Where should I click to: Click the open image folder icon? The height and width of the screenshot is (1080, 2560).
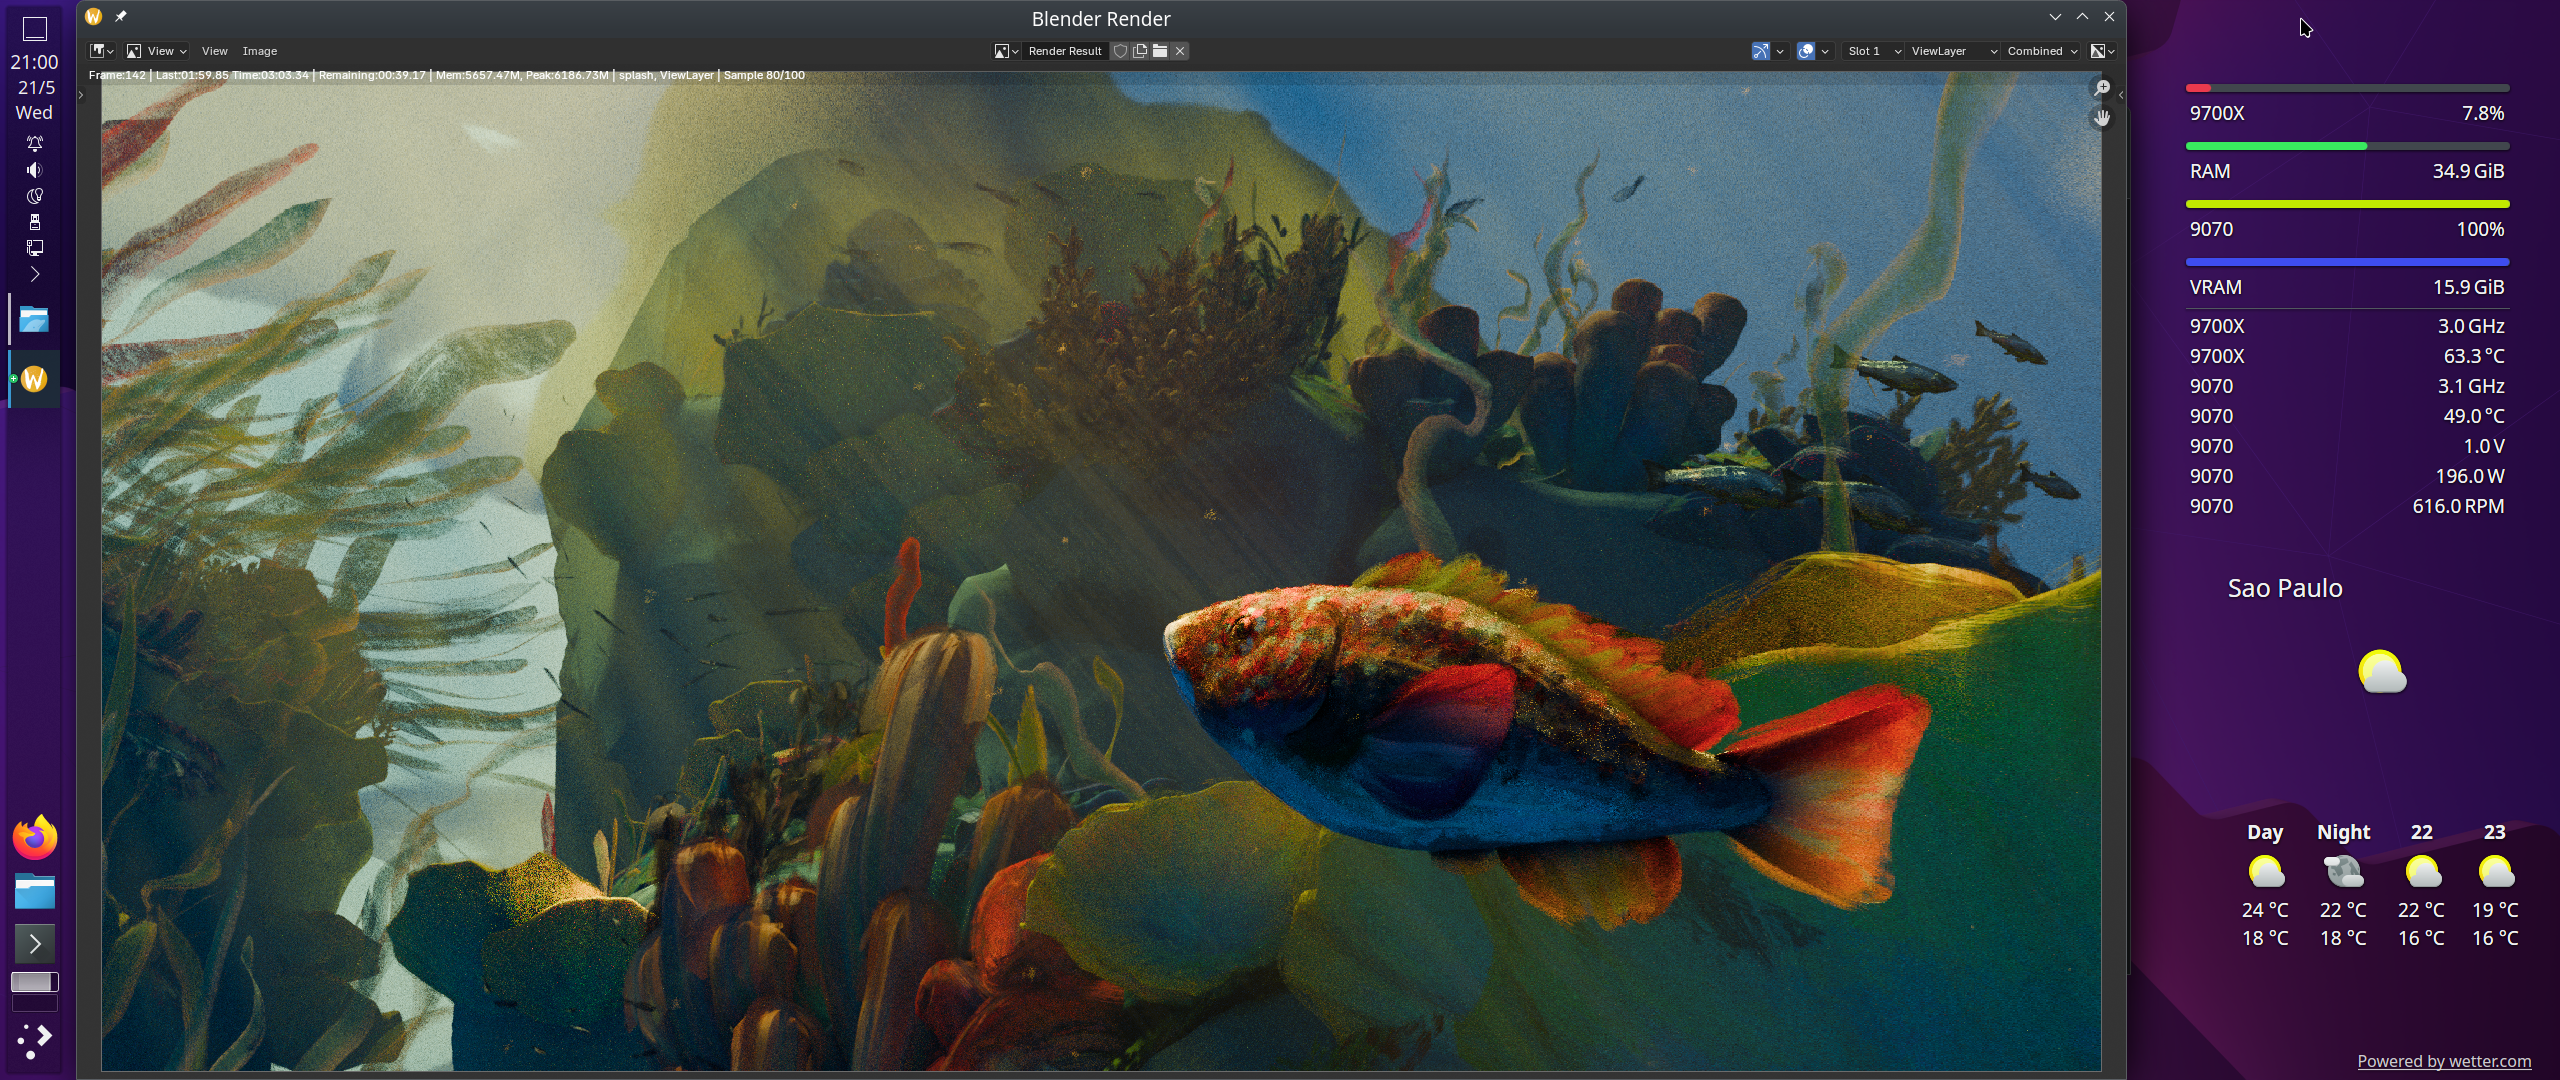(x=1160, y=51)
